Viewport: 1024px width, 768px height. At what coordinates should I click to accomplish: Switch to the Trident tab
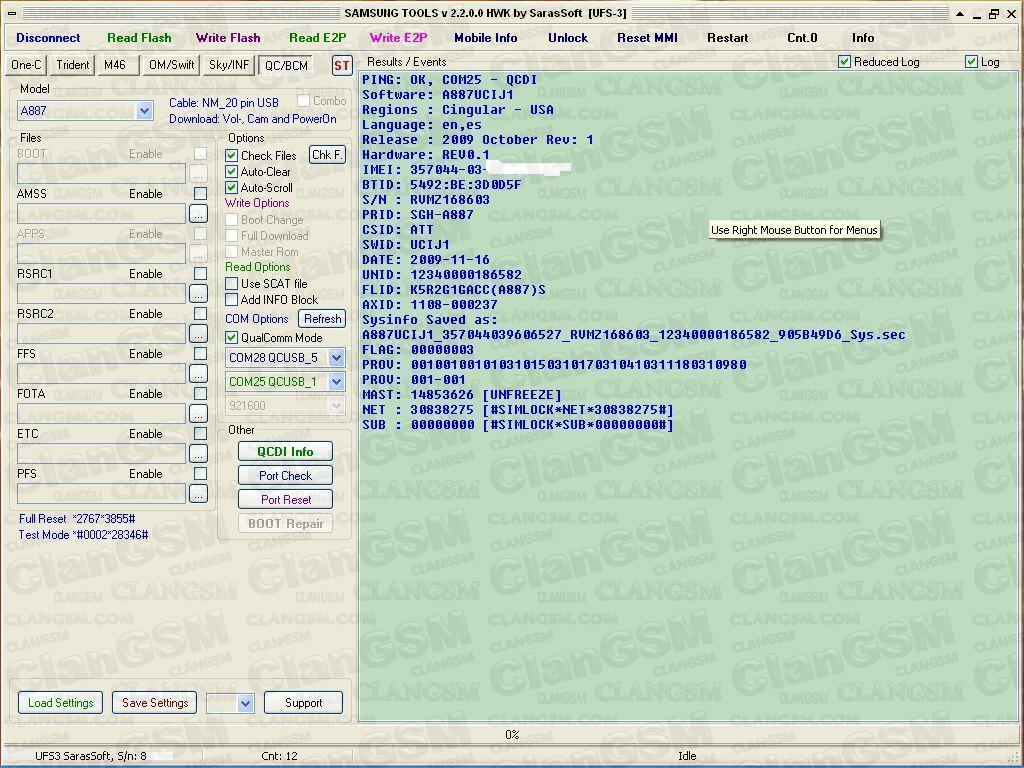coord(72,65)
